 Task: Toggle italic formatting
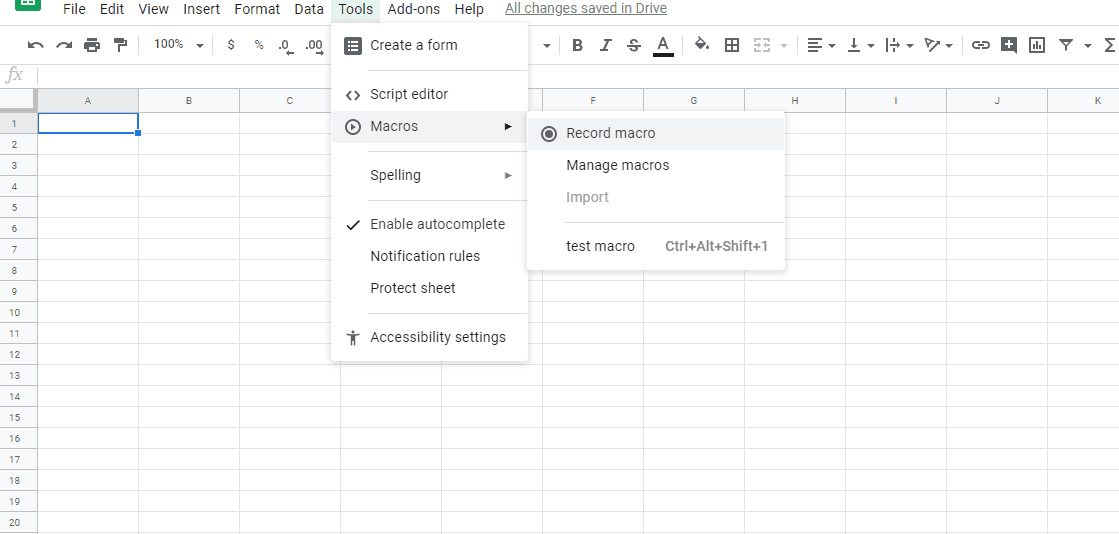pos(606,45)
